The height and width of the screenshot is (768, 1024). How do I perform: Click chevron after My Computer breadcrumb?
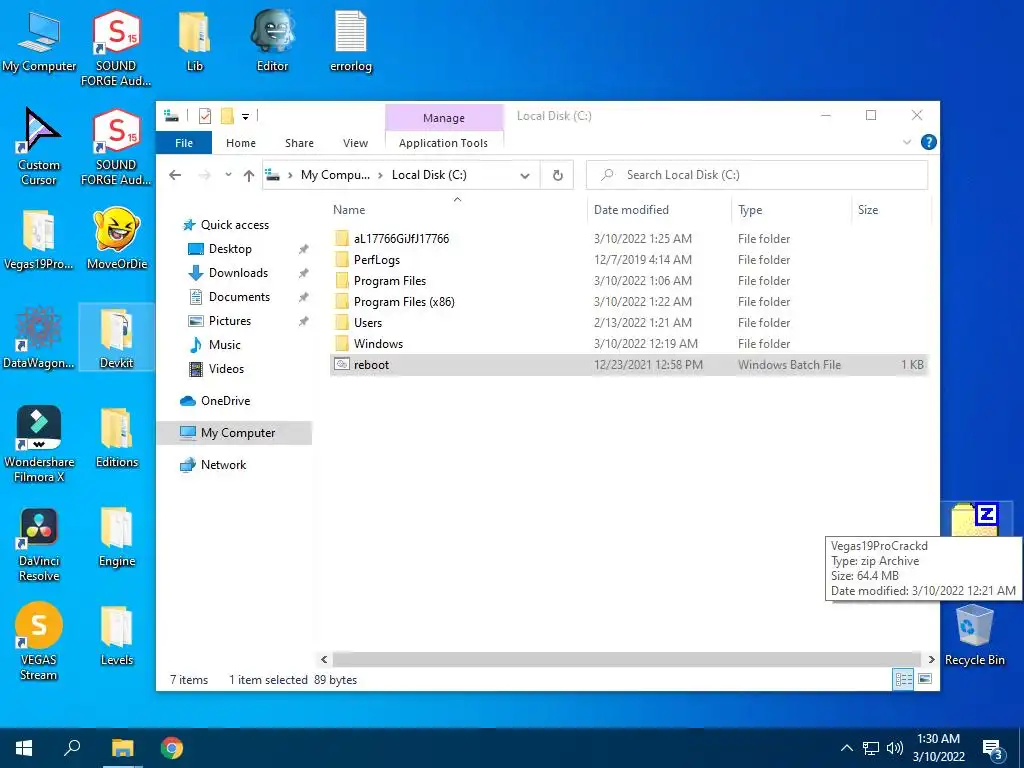380,175
